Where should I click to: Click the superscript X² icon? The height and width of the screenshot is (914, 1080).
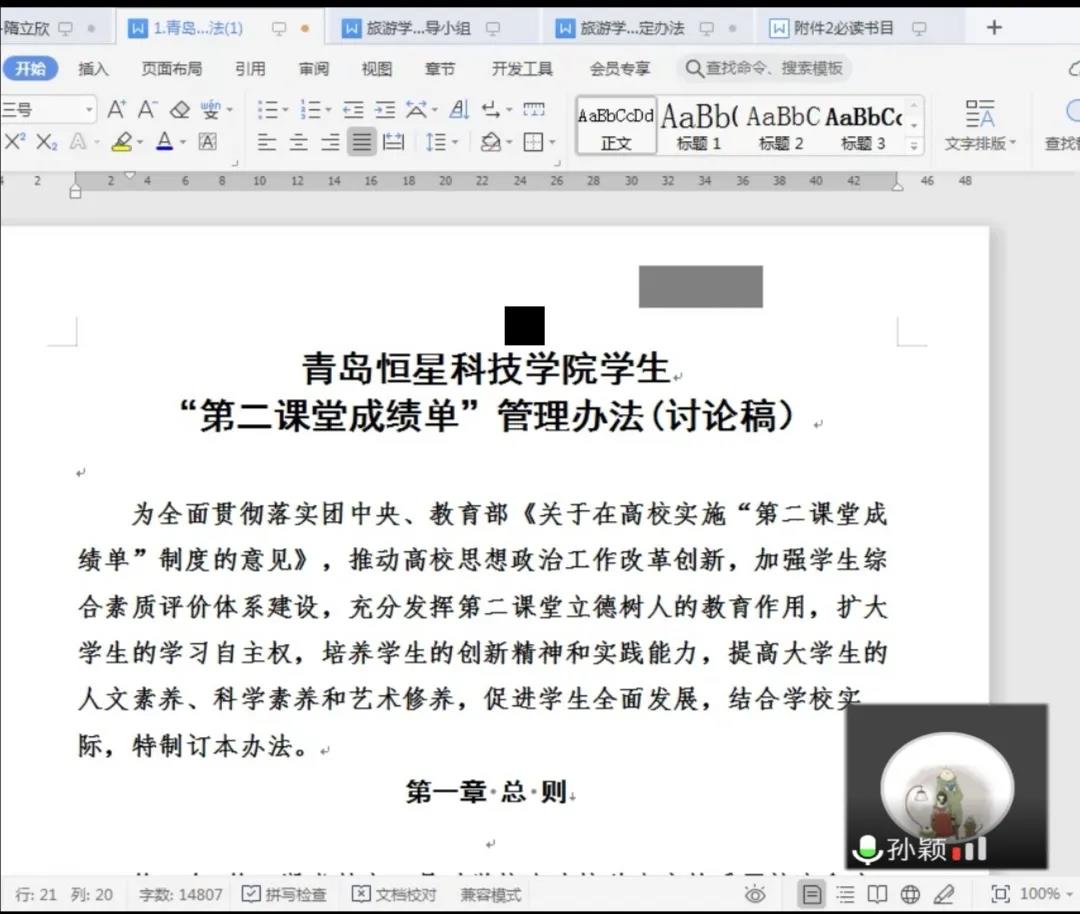click(14, 142)
